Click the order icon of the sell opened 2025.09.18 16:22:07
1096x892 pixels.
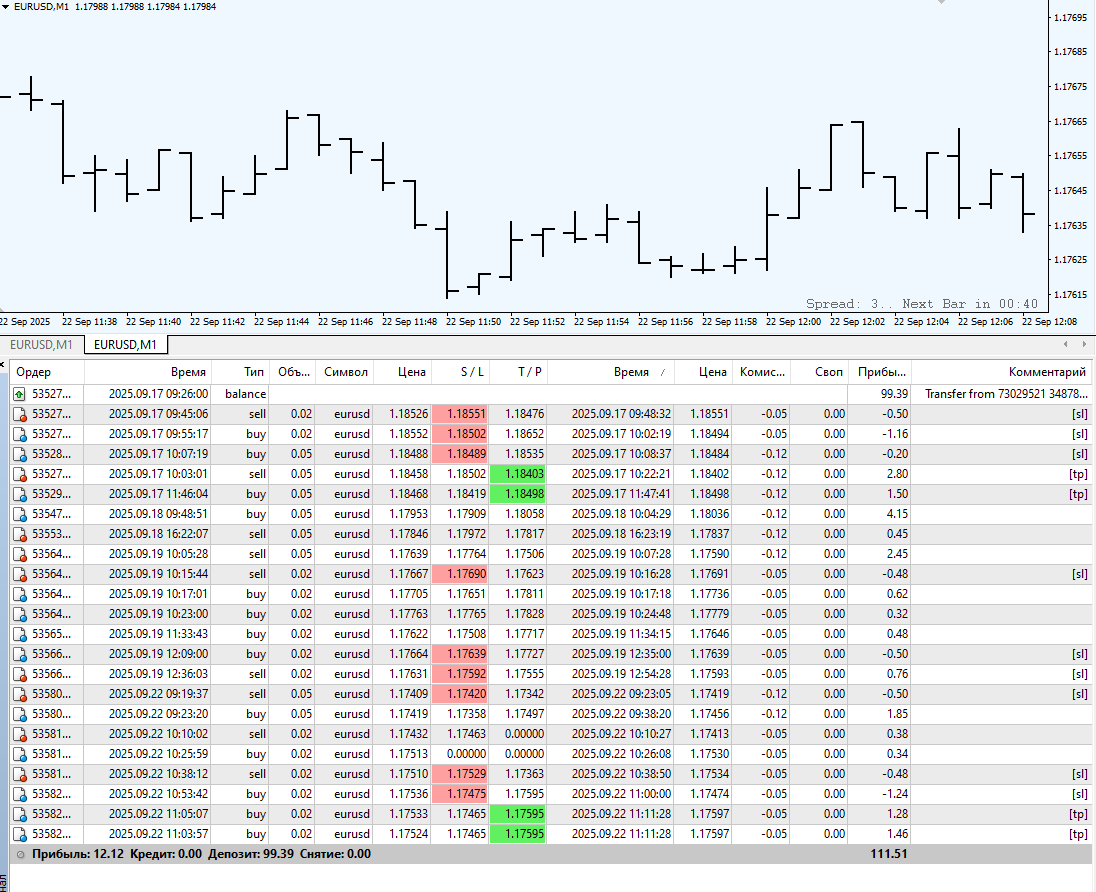click(20, 535)
